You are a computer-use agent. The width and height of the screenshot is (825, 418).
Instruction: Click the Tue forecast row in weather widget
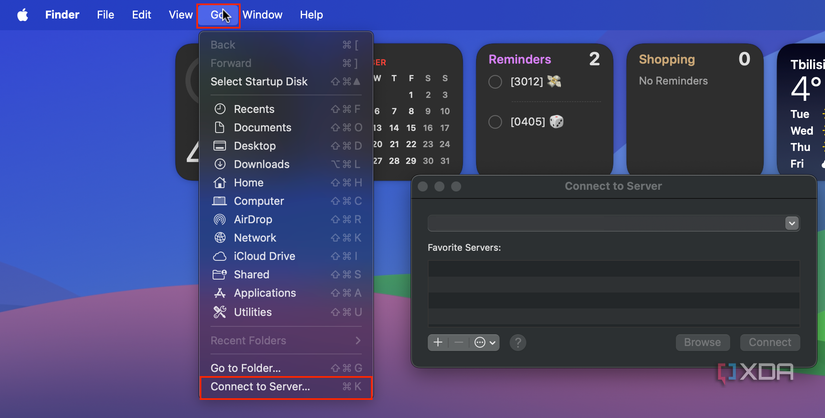(x=807, y=114)
